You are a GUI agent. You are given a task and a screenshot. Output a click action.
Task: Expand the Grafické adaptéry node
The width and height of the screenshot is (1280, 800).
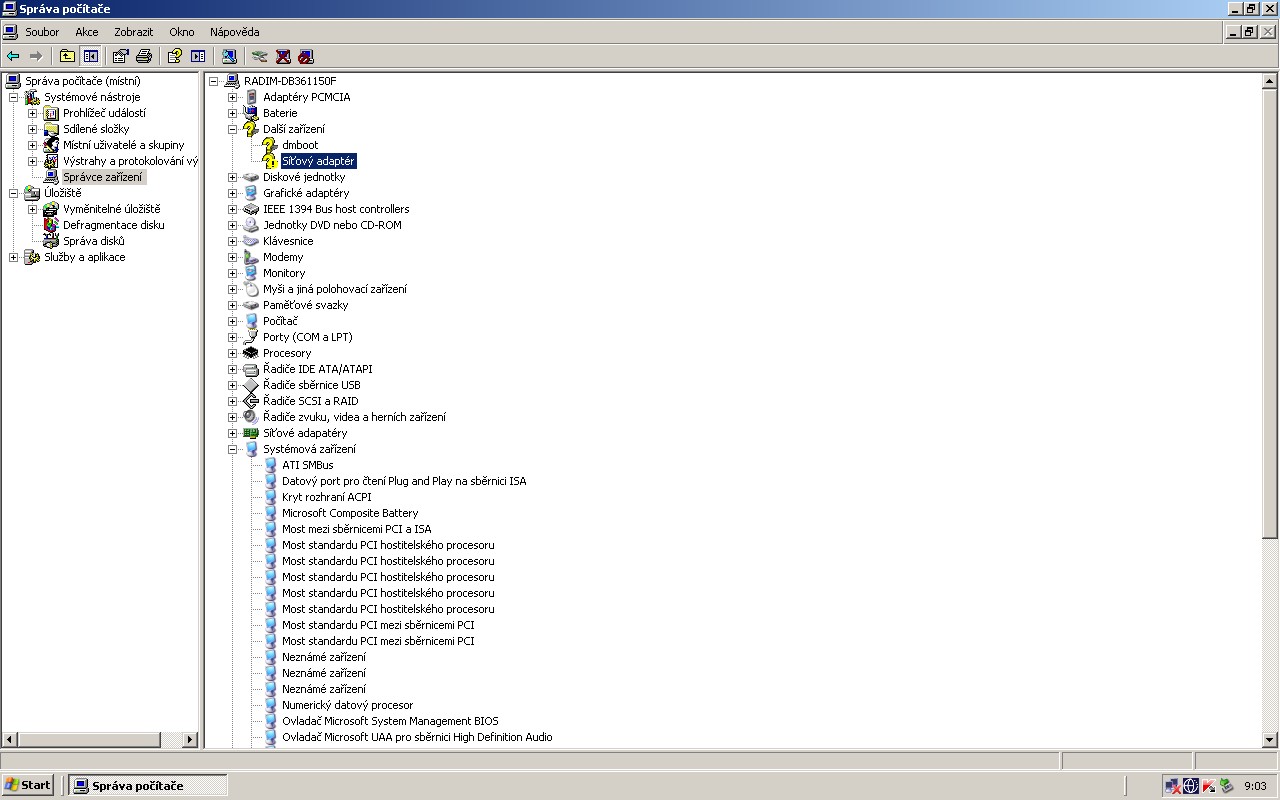pos(233,193)
